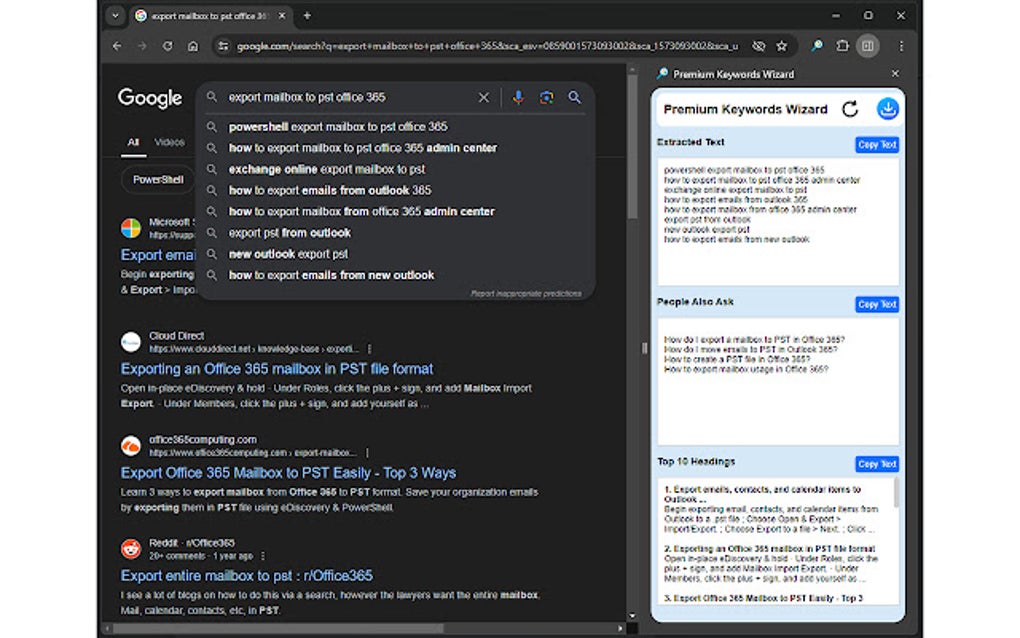Click the crossed-eye icon in the address bar
The image size is (1020, 638).
758,46
